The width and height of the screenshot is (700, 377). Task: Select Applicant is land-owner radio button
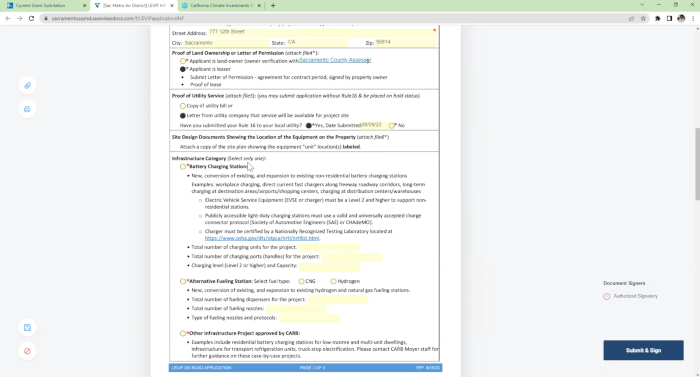(183, 61)
